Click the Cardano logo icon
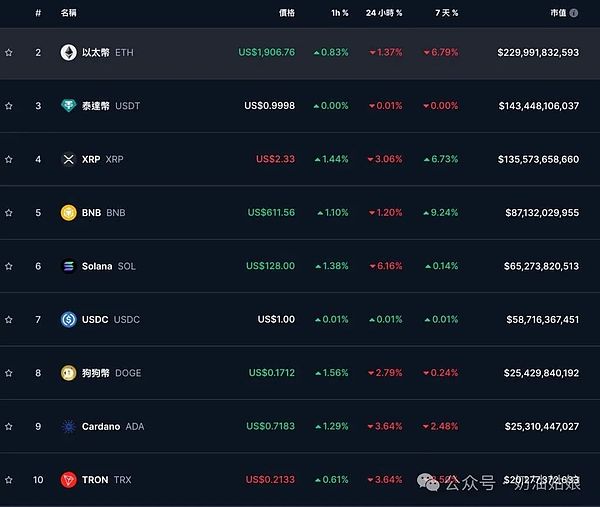This screenshot has width=600, height=507. [x=68, y=426]
